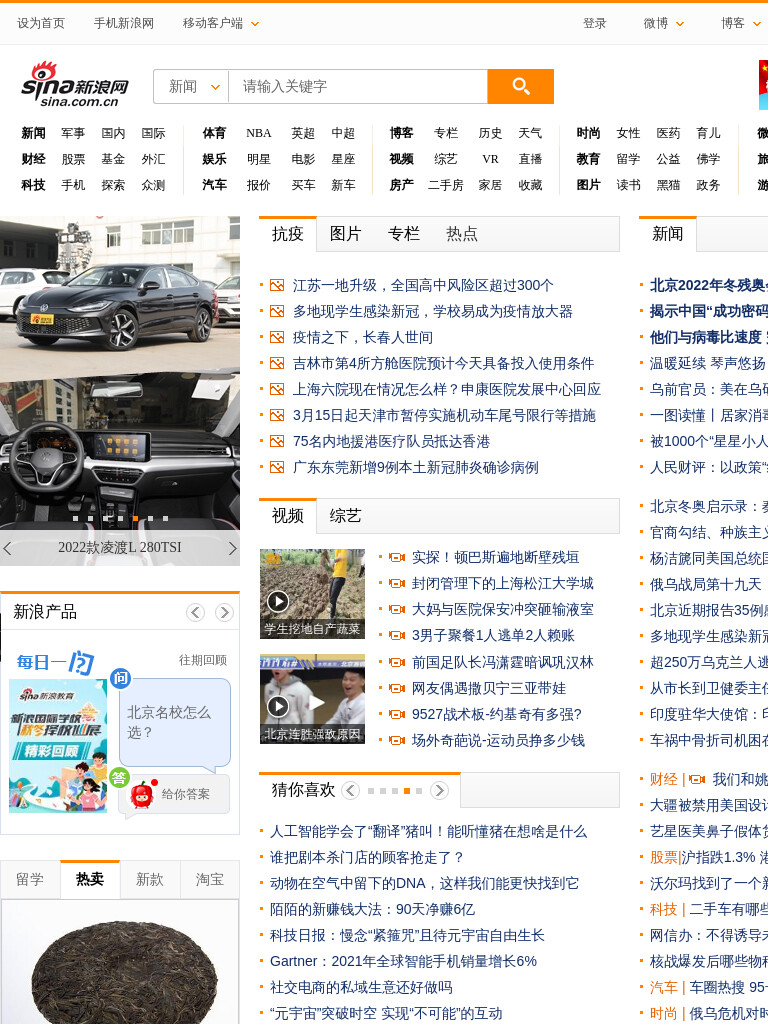This screenshot has height=1024, width=768.
Task: Click next arrow in 新浪产品 panel
Action: (x=224, y=612)
